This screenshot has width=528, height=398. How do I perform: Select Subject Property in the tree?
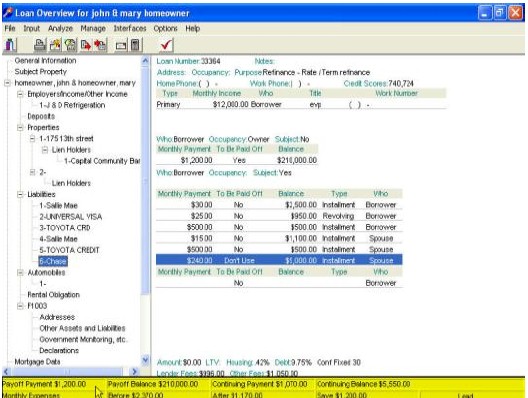coord(41,72)
